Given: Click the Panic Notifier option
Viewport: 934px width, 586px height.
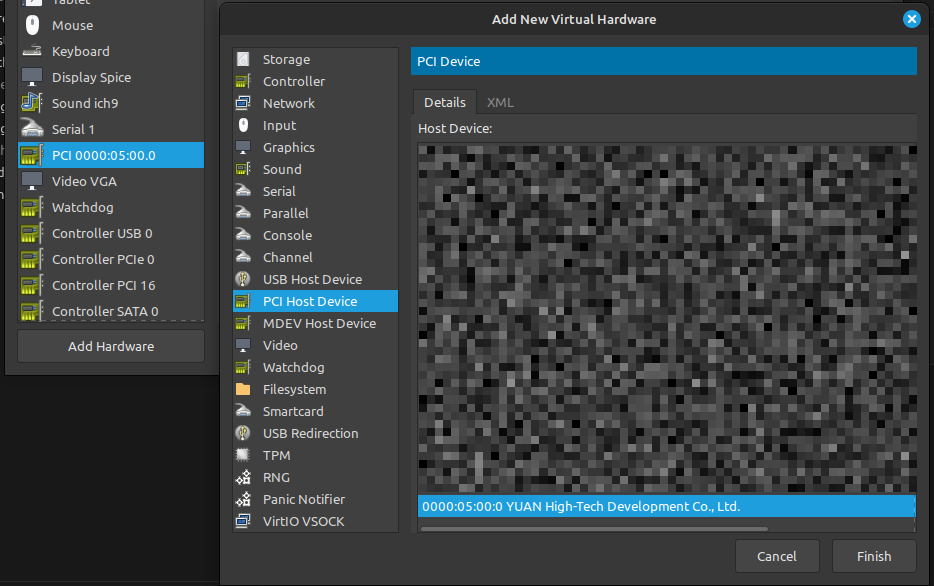Looking at the screenshot, I should [303, 499].
